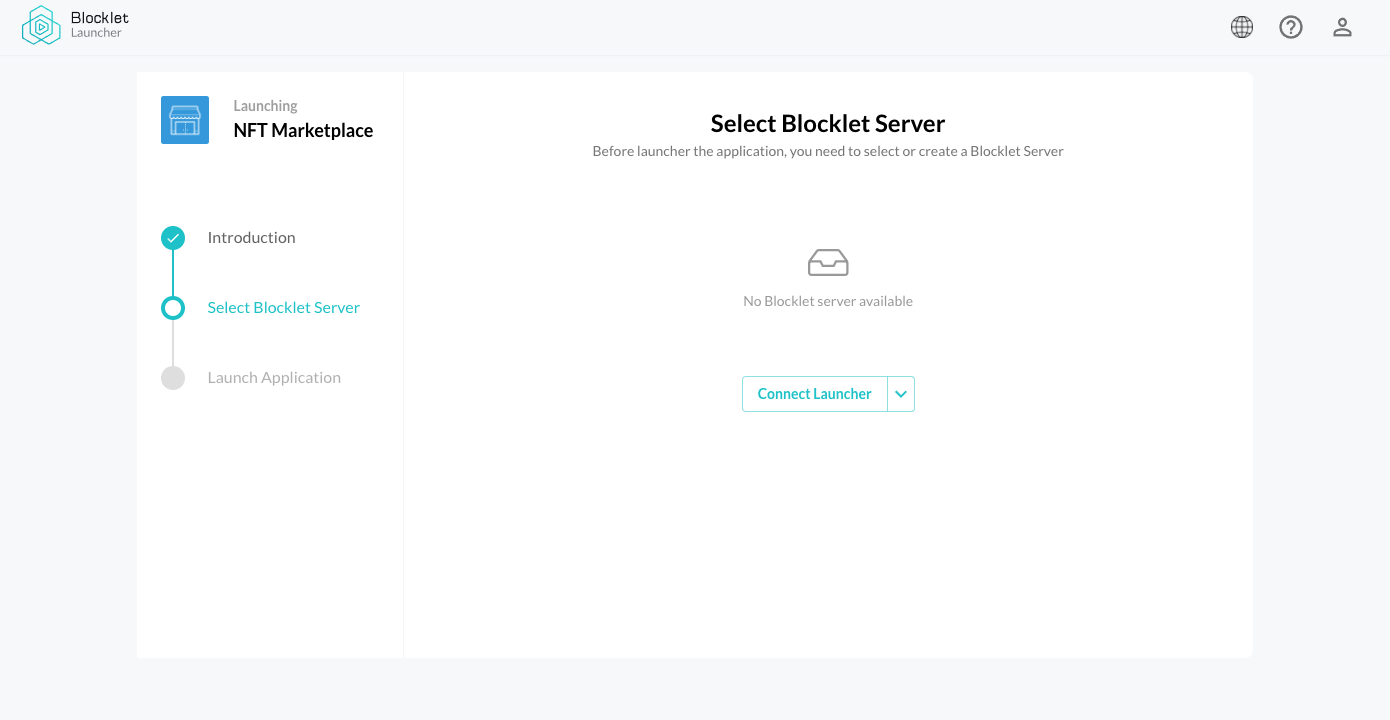Click the 'Select Blocklet Server' heading

tap(828, 124)
